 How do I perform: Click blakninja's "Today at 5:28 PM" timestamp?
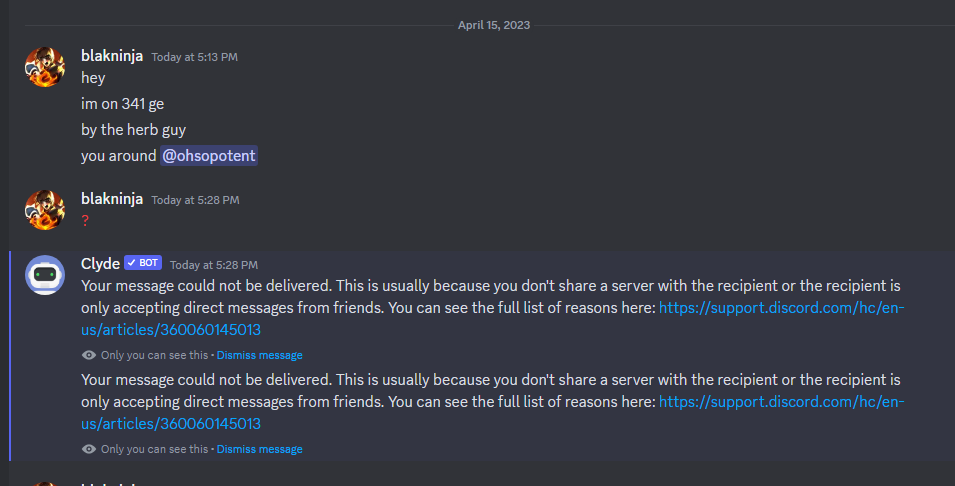coord(195,200)
